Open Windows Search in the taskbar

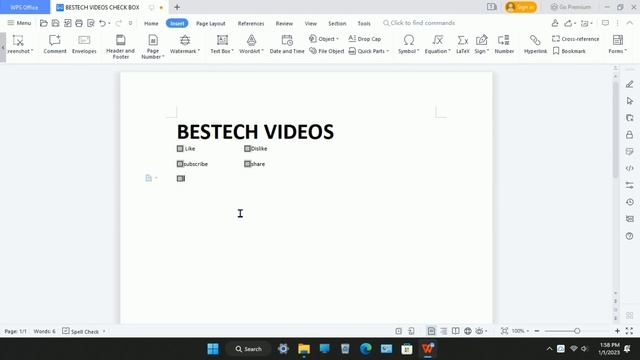(248, 349)
